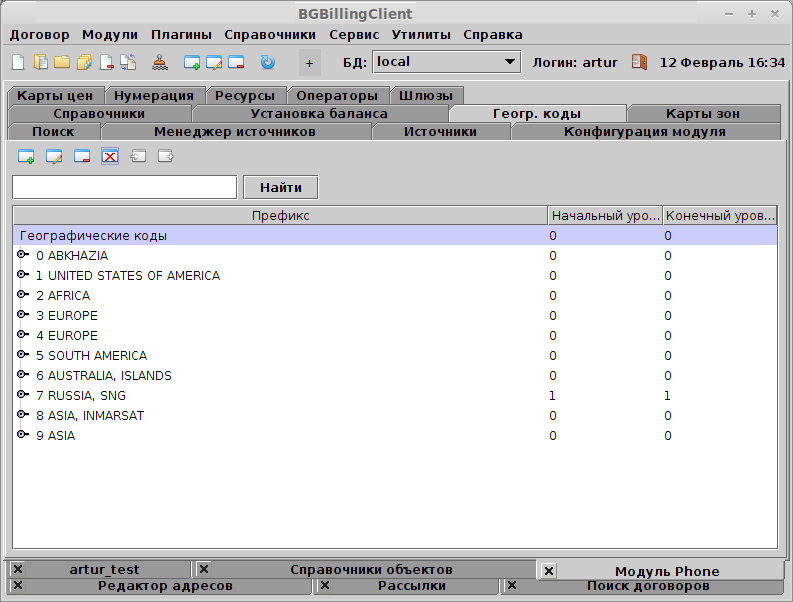This screenshot has width=793, height=602.
Task: Expand the 1 UNITED STATES OF AMERICA node
Action: [x=23, y=275]
